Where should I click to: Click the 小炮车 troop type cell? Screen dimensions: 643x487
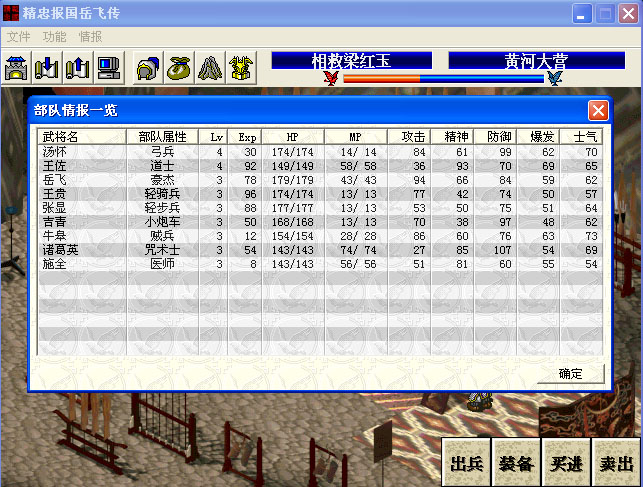click(x=162, y=222)
